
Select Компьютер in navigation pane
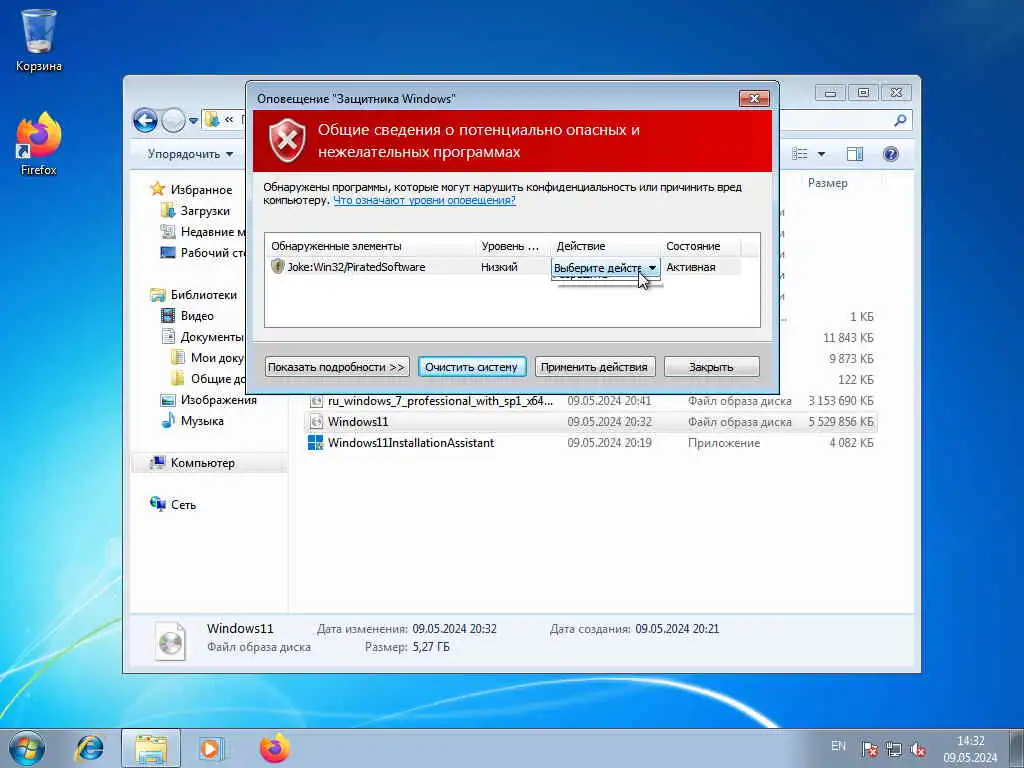202,463
